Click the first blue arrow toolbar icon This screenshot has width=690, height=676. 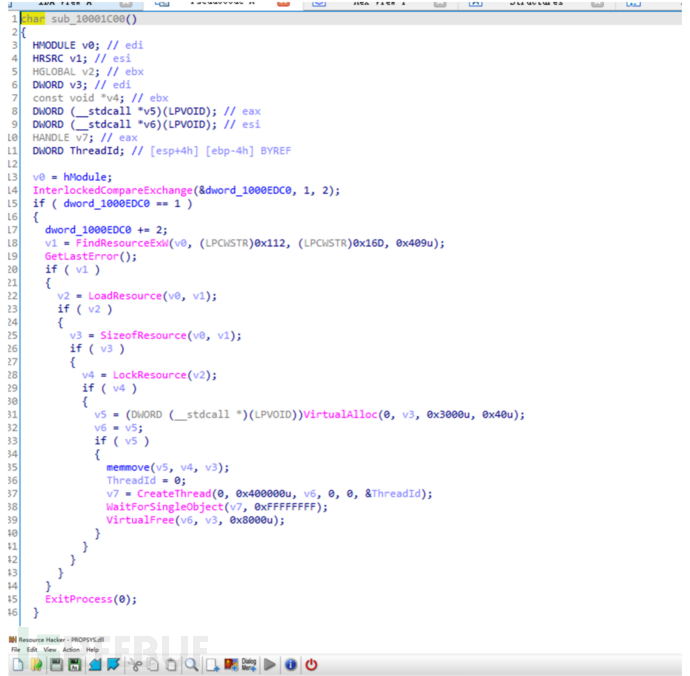[95, 665]
